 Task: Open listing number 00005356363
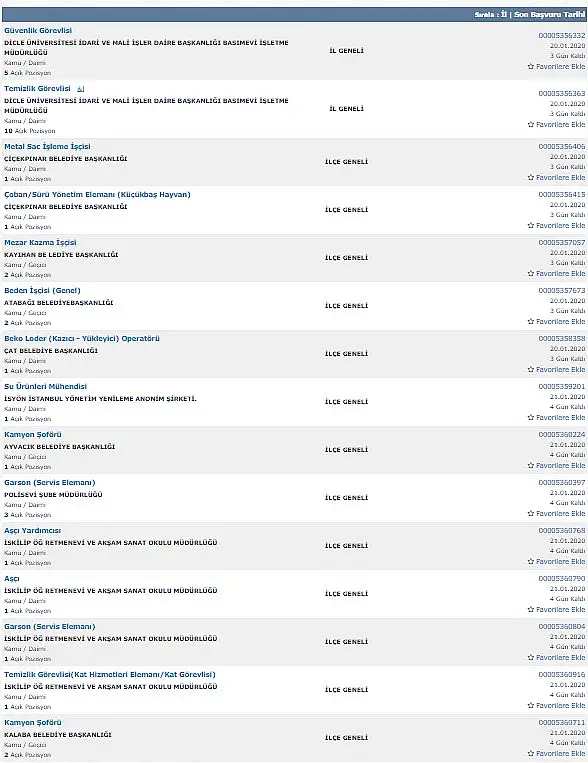(562, 93)
